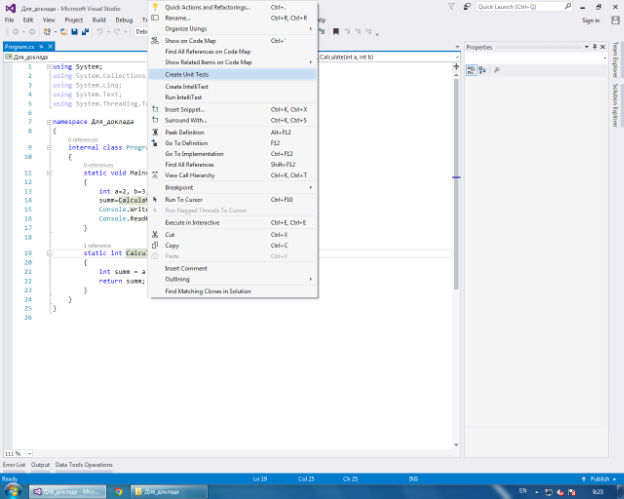The image size is (624, 499).
Task: Toggle pin on the Program.cs tab
Action: coord(41,46)
